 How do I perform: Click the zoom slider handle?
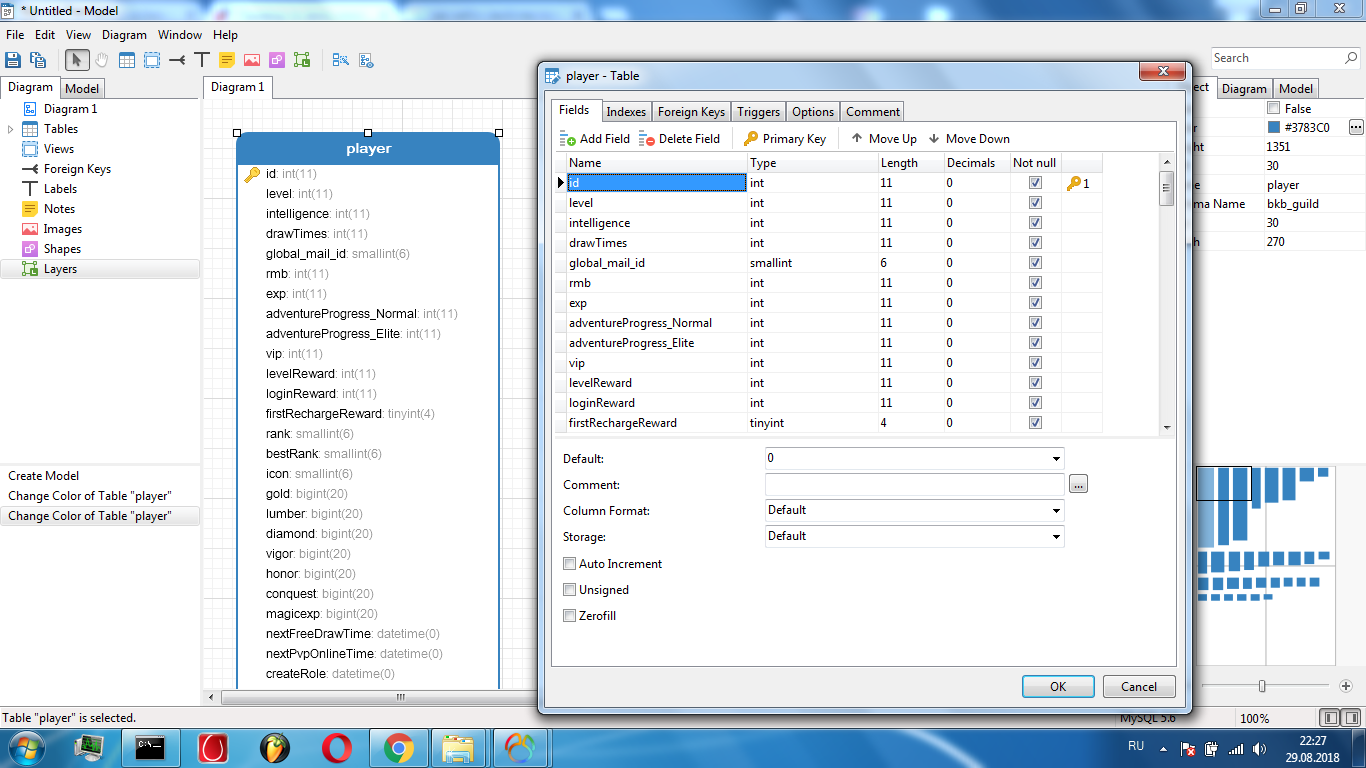pyautogui.click(x=1262, y=686)
